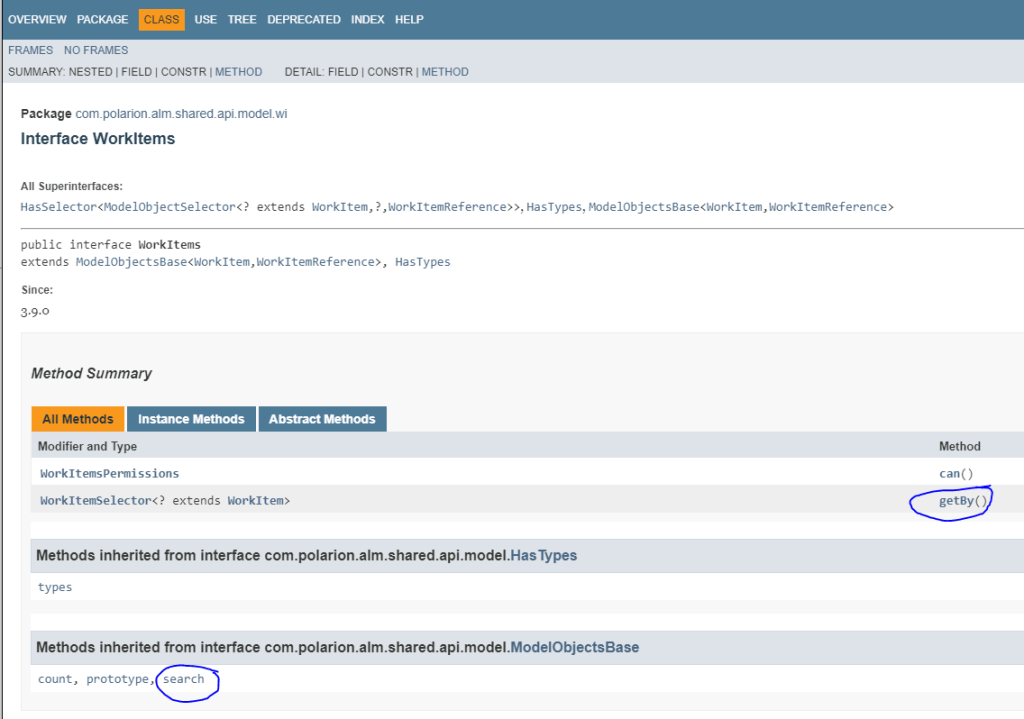The image size is (1024, 719).
Task: Open the can() method link
Action: (950, 473)
